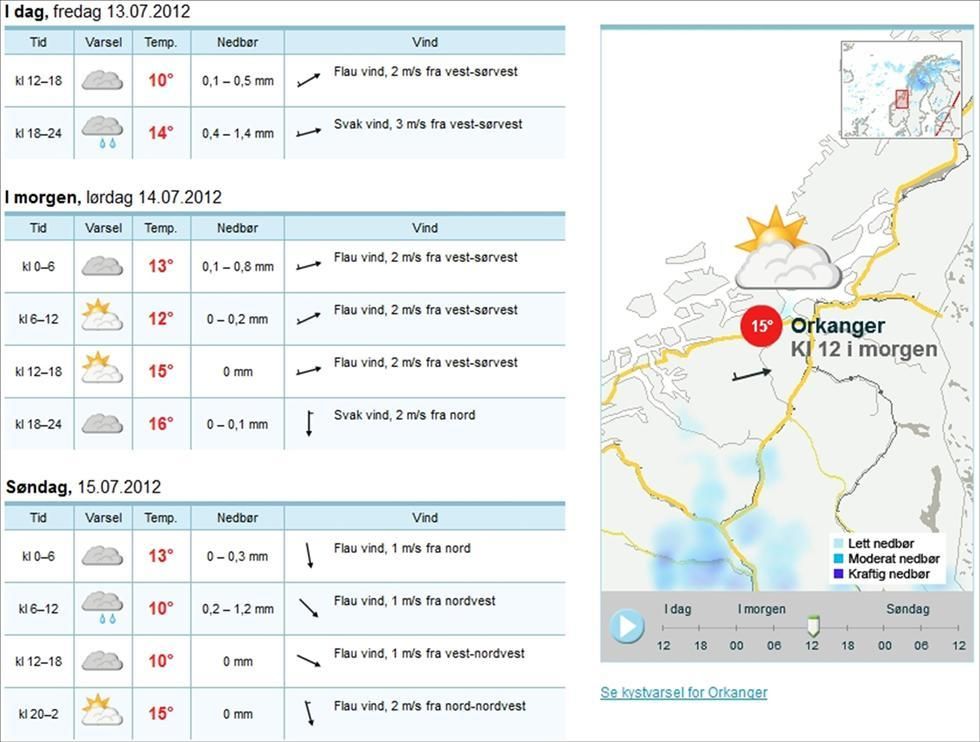Select the rain cloud icon for kl 18–24 today
980x742 pixels.
(102, 125)
